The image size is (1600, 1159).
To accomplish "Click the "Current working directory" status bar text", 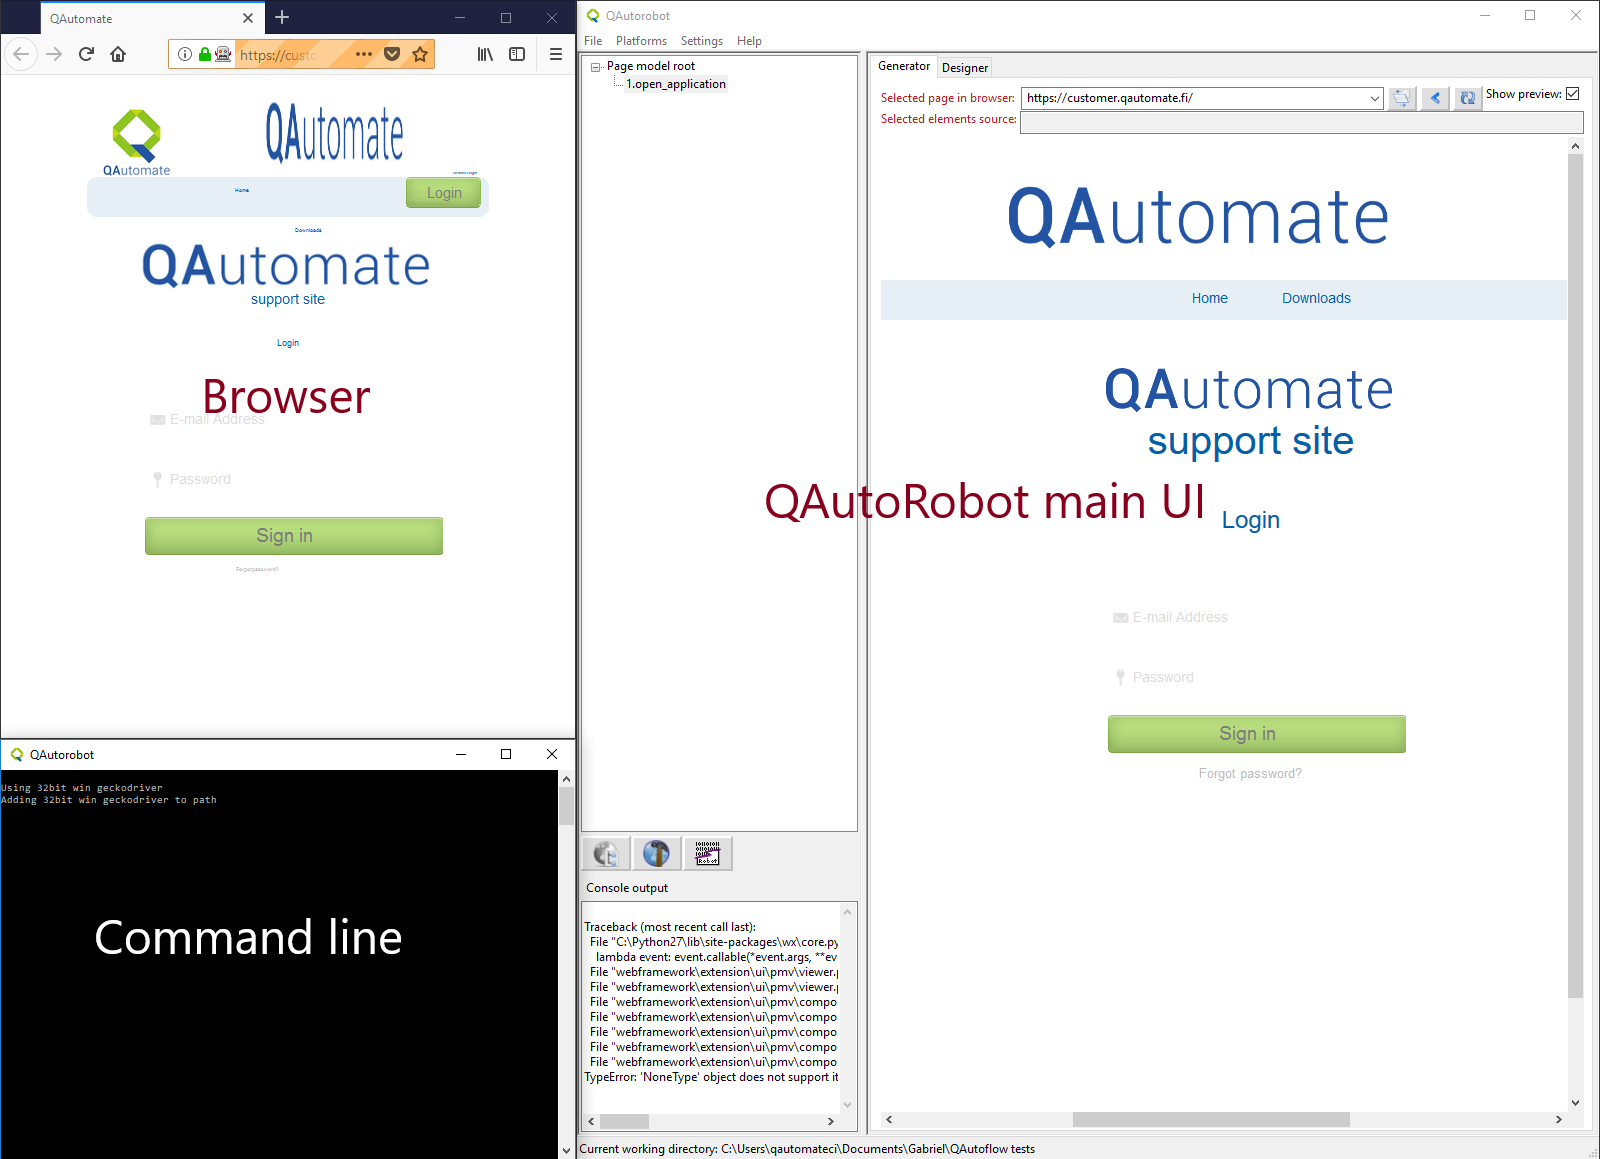I will 807,1149.
